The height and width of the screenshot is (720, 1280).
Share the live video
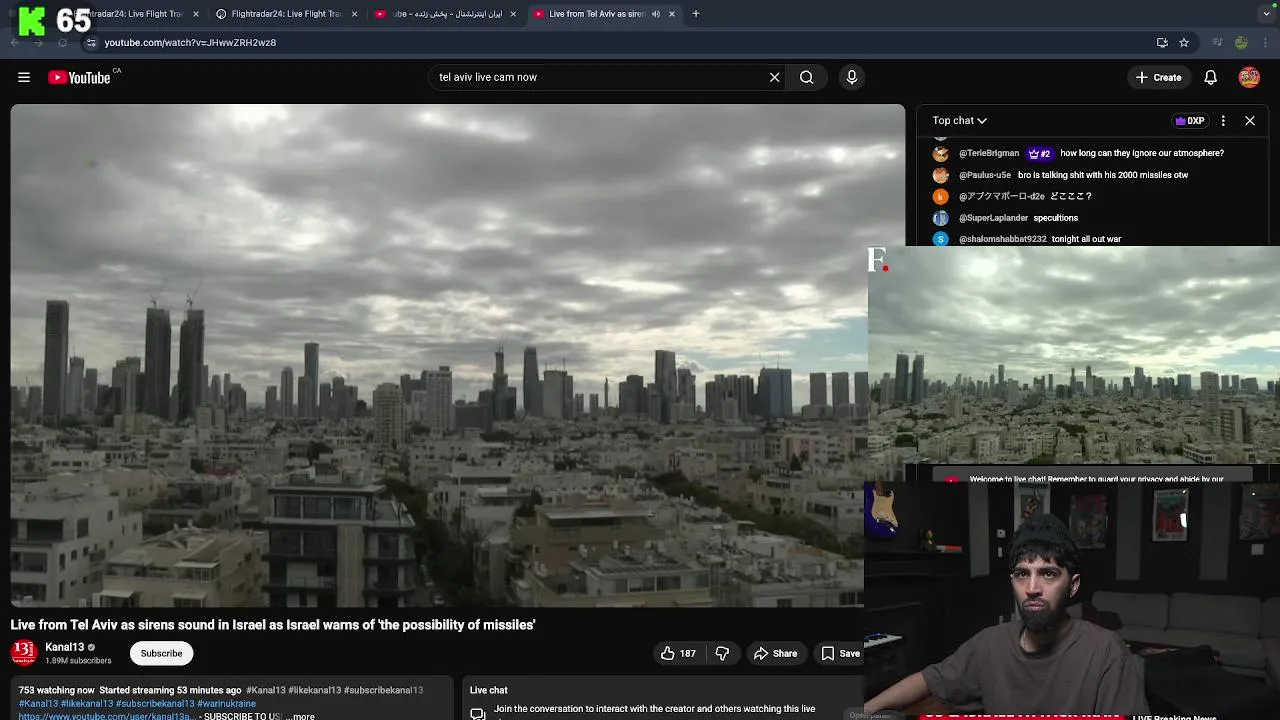point(775,653)
